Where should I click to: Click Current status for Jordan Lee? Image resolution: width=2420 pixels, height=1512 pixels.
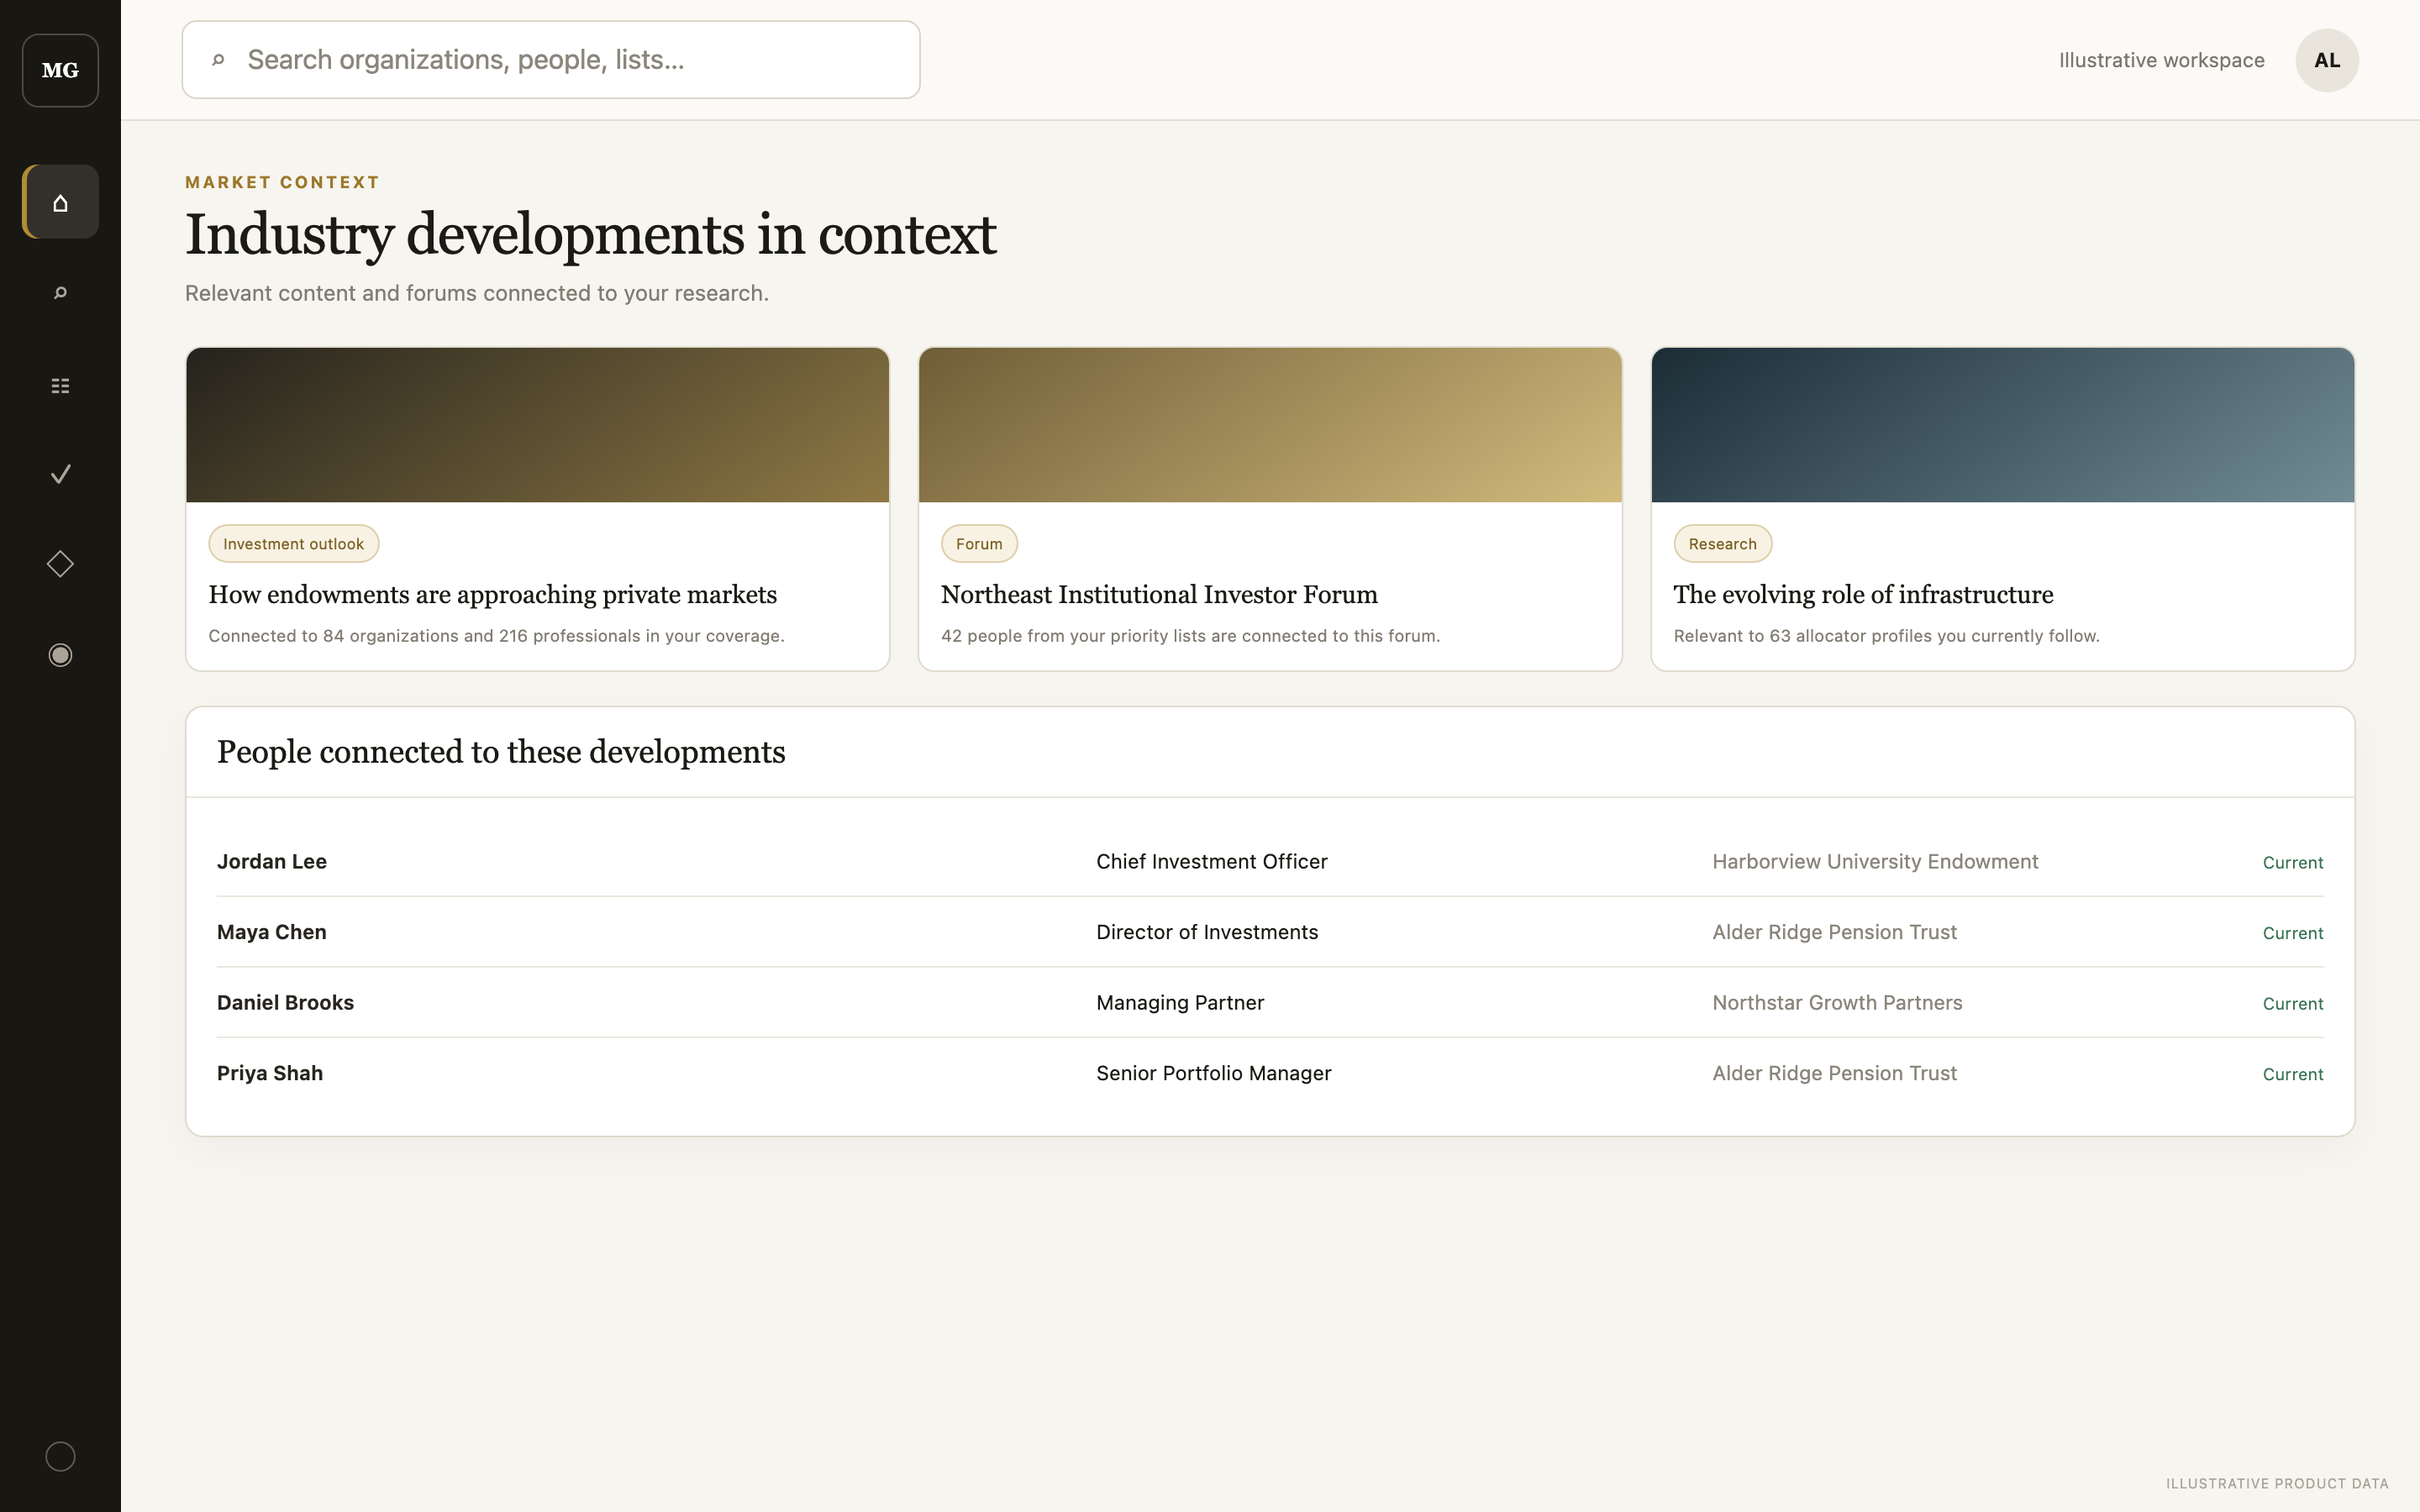pos(2293,863)
